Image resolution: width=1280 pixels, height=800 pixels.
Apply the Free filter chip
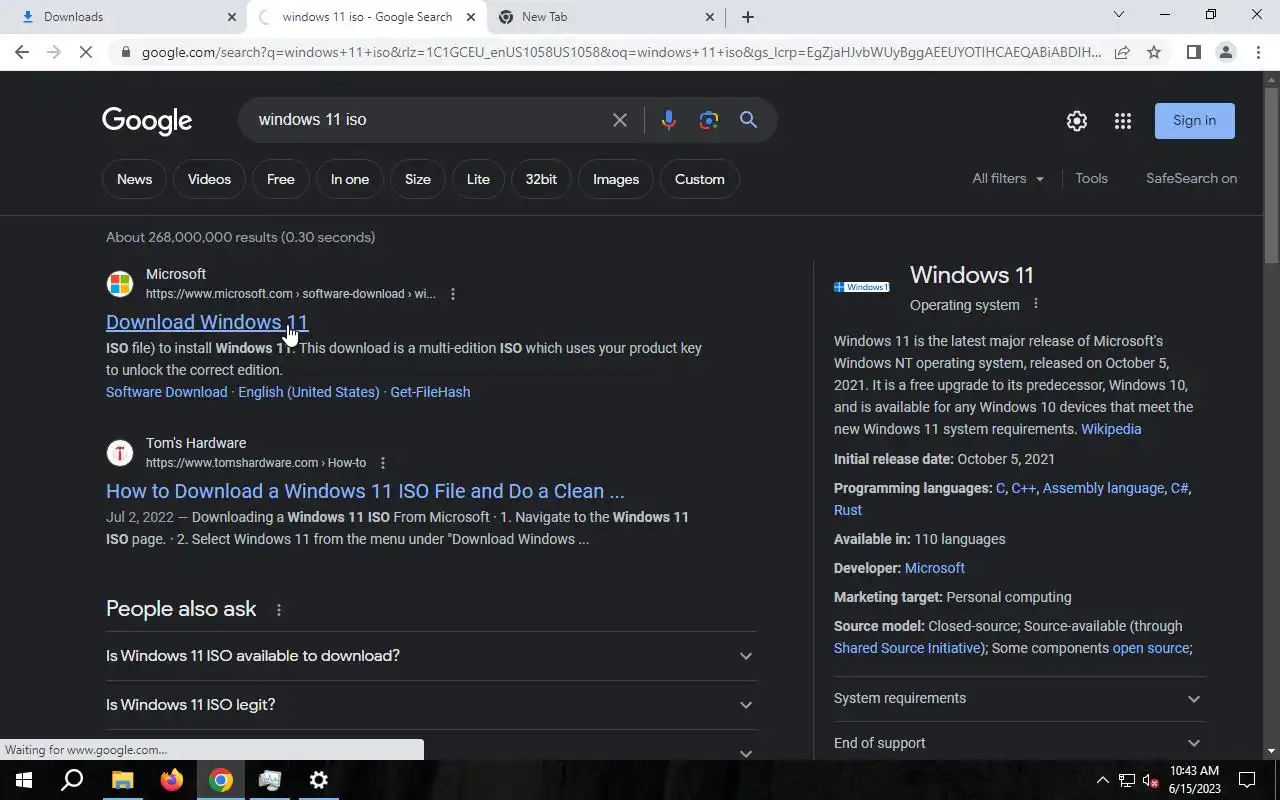point(281,179)
